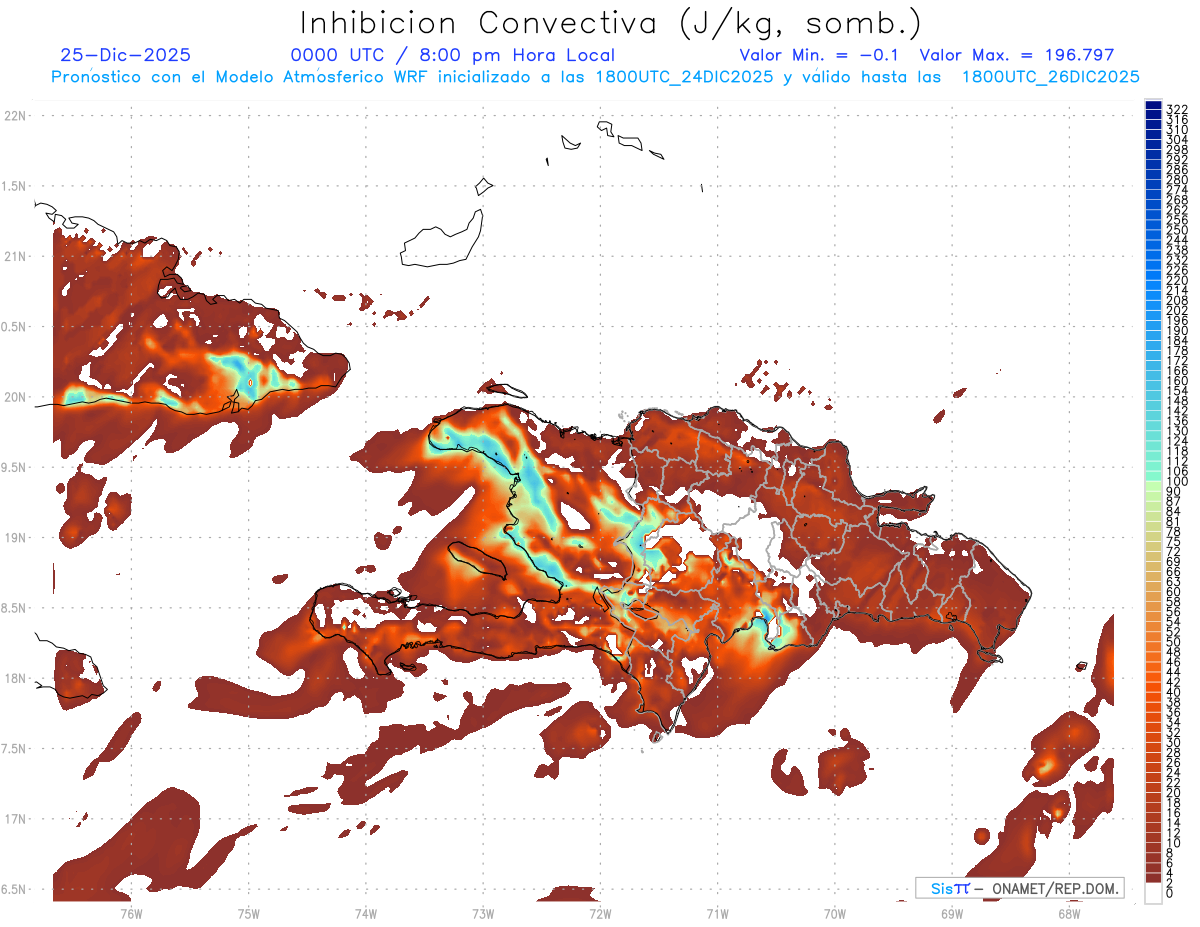1200x927 pixels.
Task: Click the '76W' longitude label
Action: (x=131, y=913)
